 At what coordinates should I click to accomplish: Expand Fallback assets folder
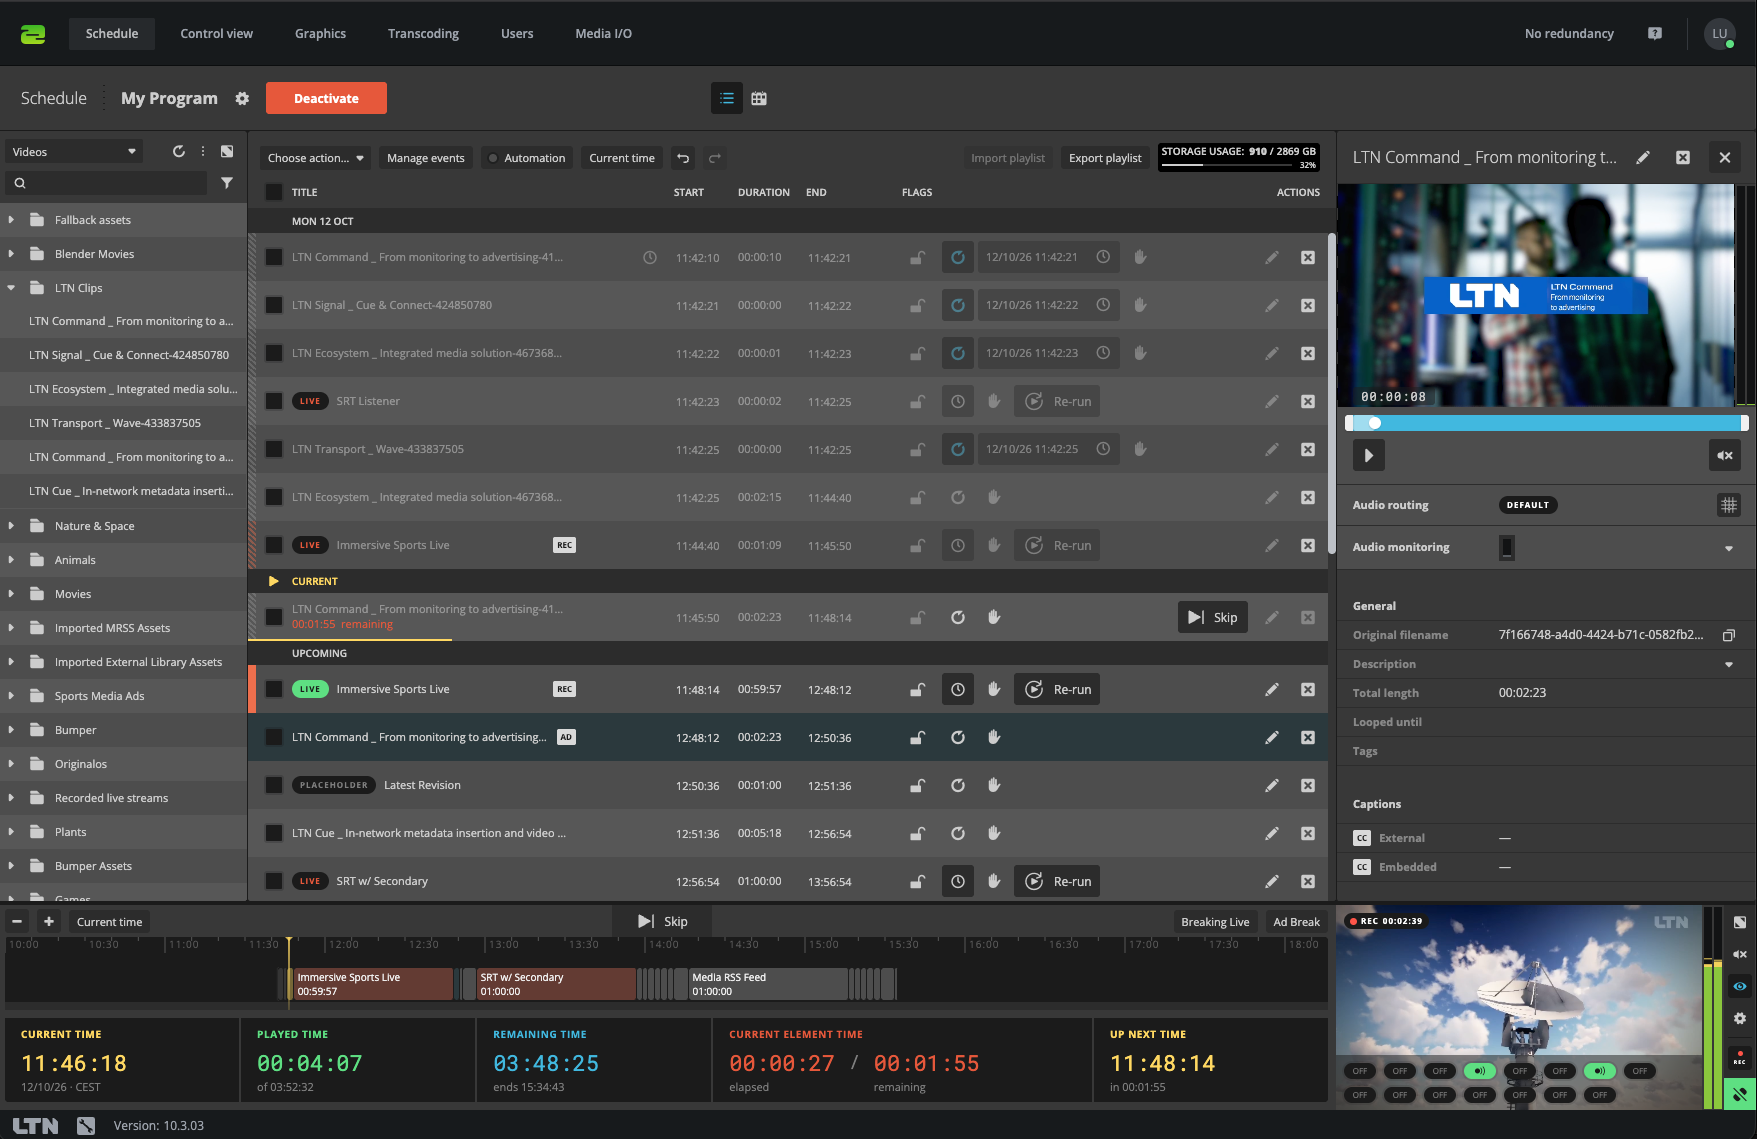(11, 220)
